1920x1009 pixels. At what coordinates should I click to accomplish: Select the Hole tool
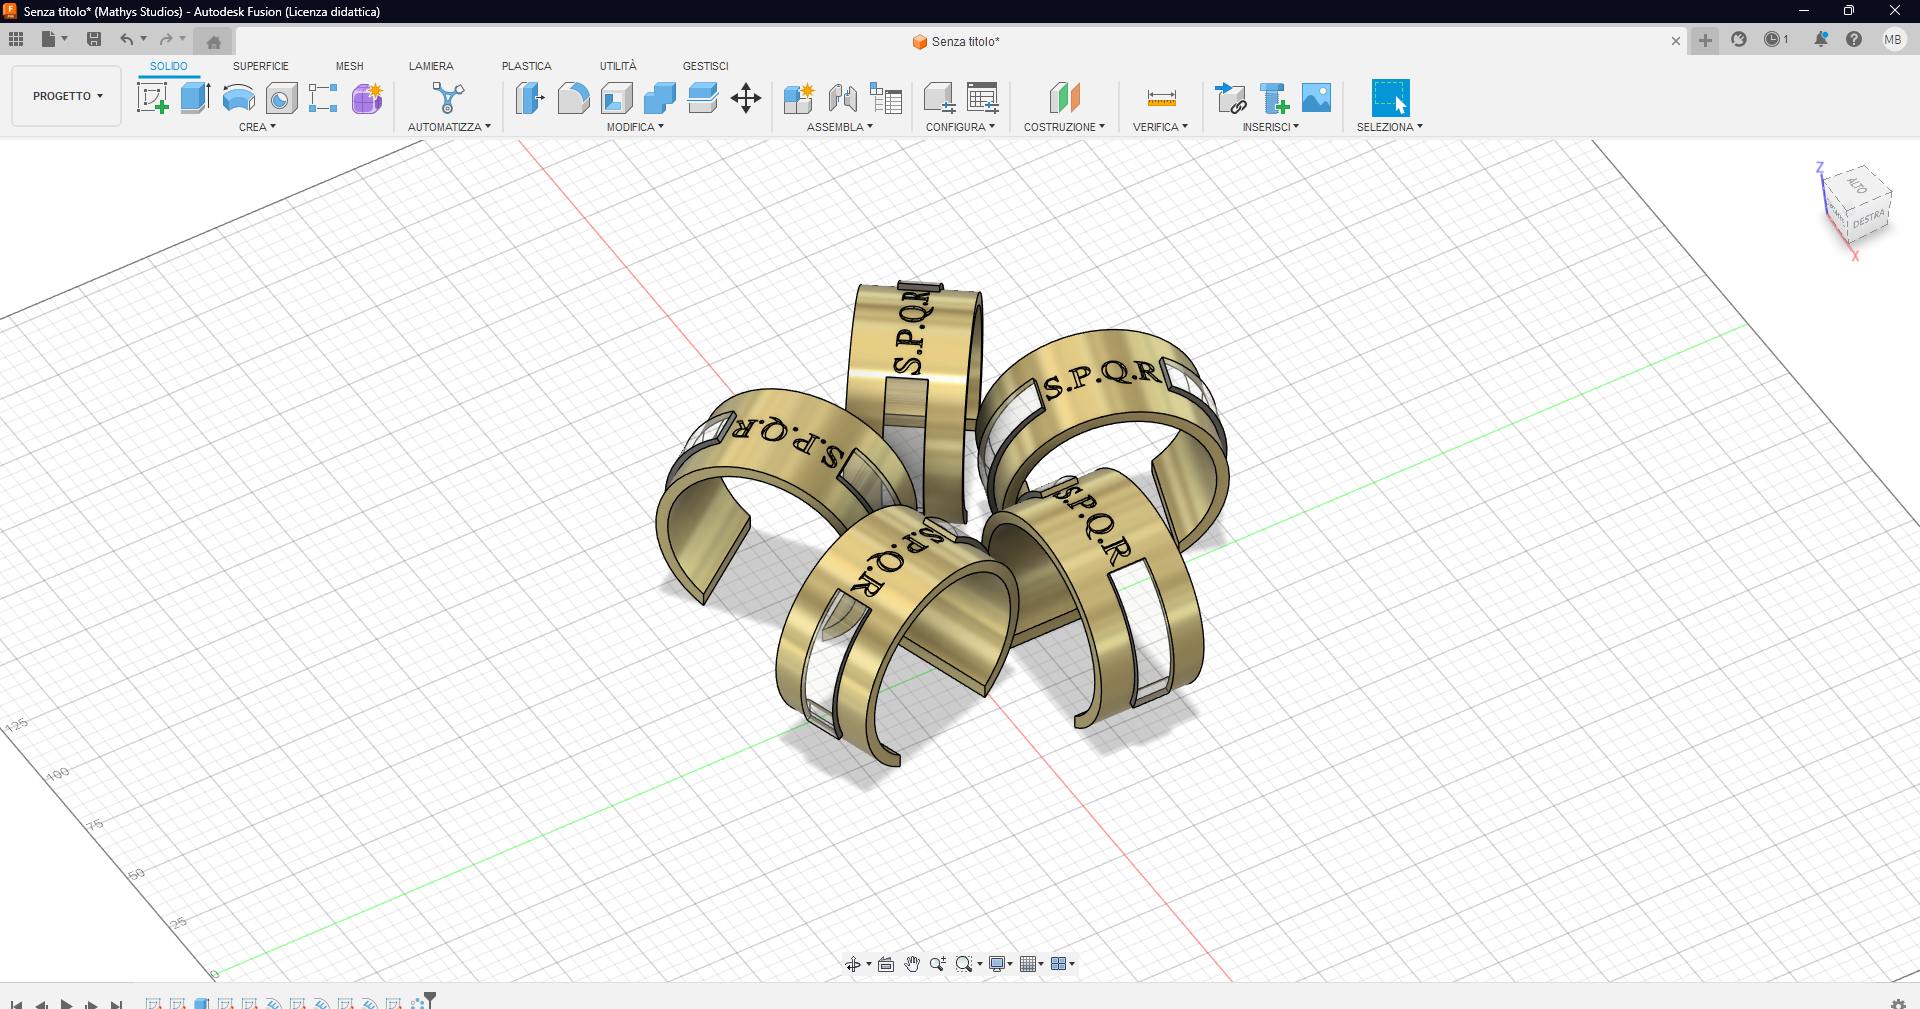282,98
